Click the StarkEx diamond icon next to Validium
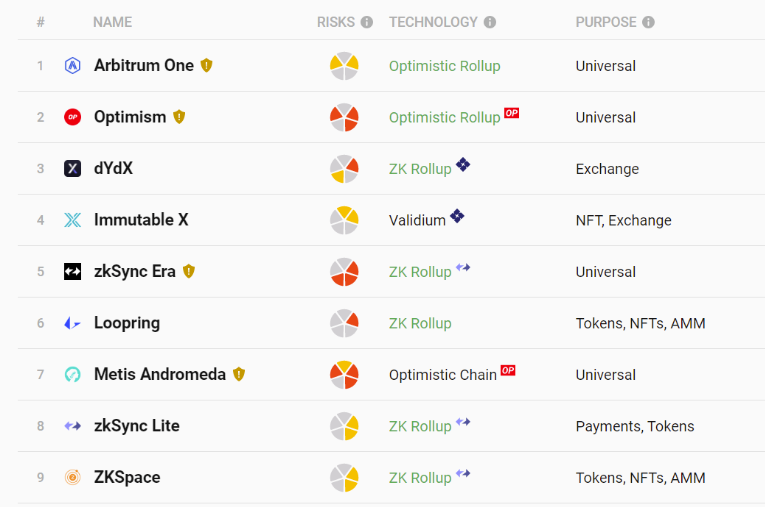This screenshot has width=765, height=507. coord(457,216)
